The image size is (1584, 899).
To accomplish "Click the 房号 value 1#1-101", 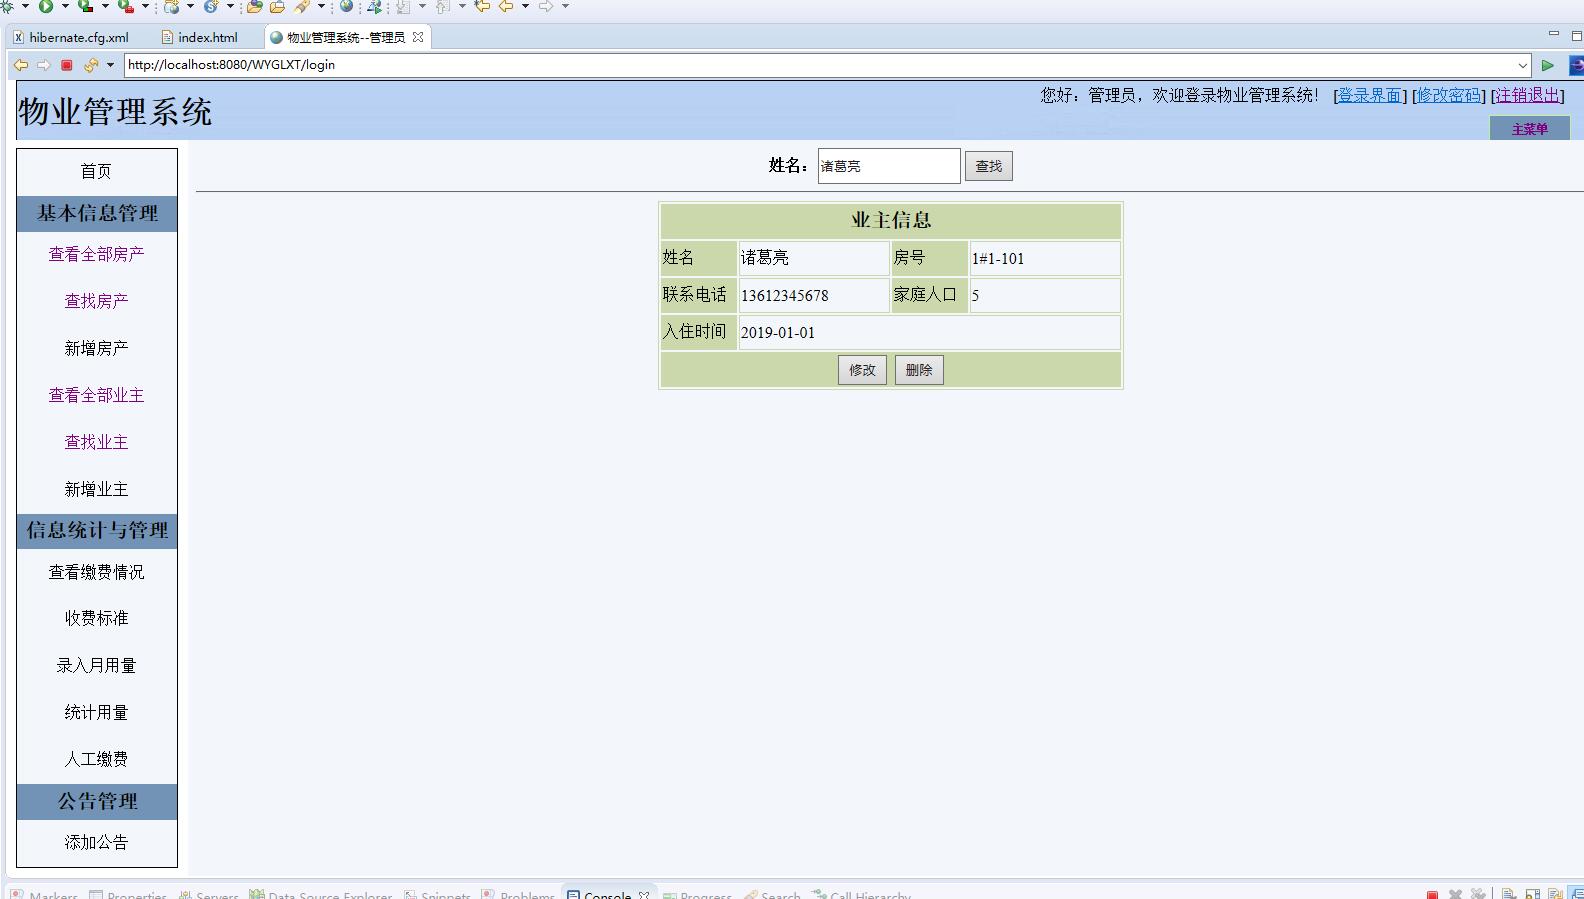I will pos(1045,258).
